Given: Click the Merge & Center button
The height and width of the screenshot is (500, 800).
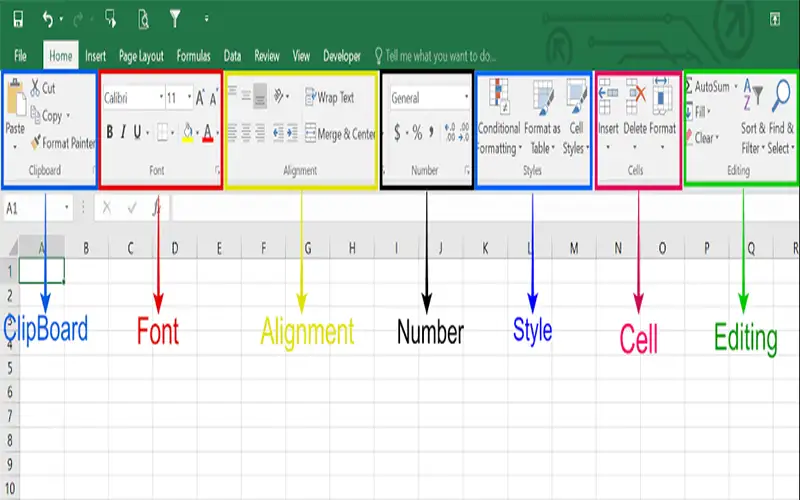Looking at the screenshot, I should [x=339, y=133].
